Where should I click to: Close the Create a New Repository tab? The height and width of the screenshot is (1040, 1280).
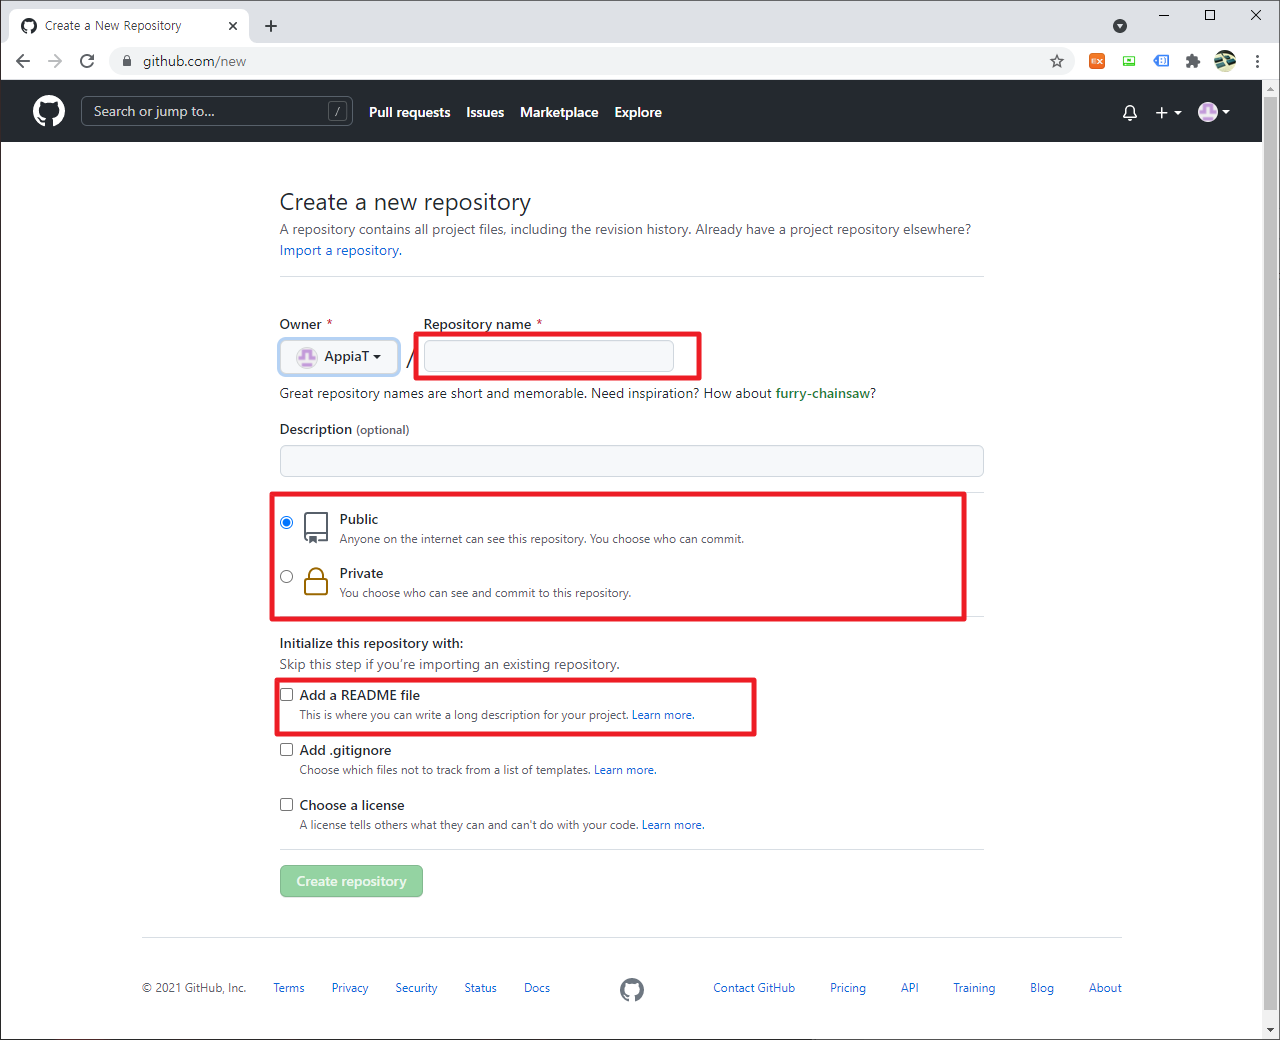(233, 26)
